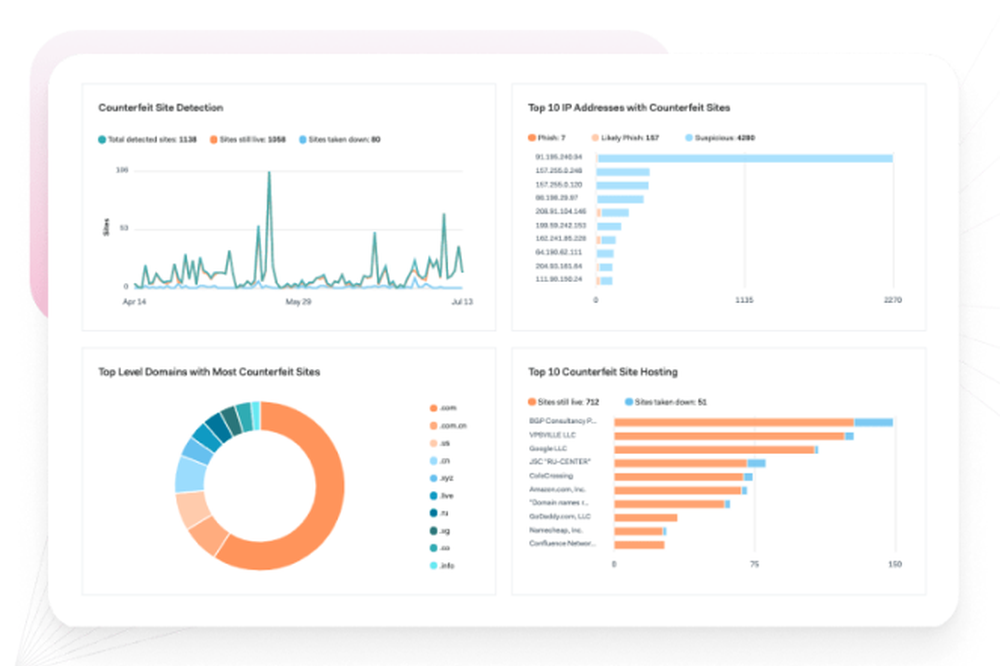
Task: Toggle the Likely Phish legend entry
Action: pyautogui.click(x=625, y=138)
